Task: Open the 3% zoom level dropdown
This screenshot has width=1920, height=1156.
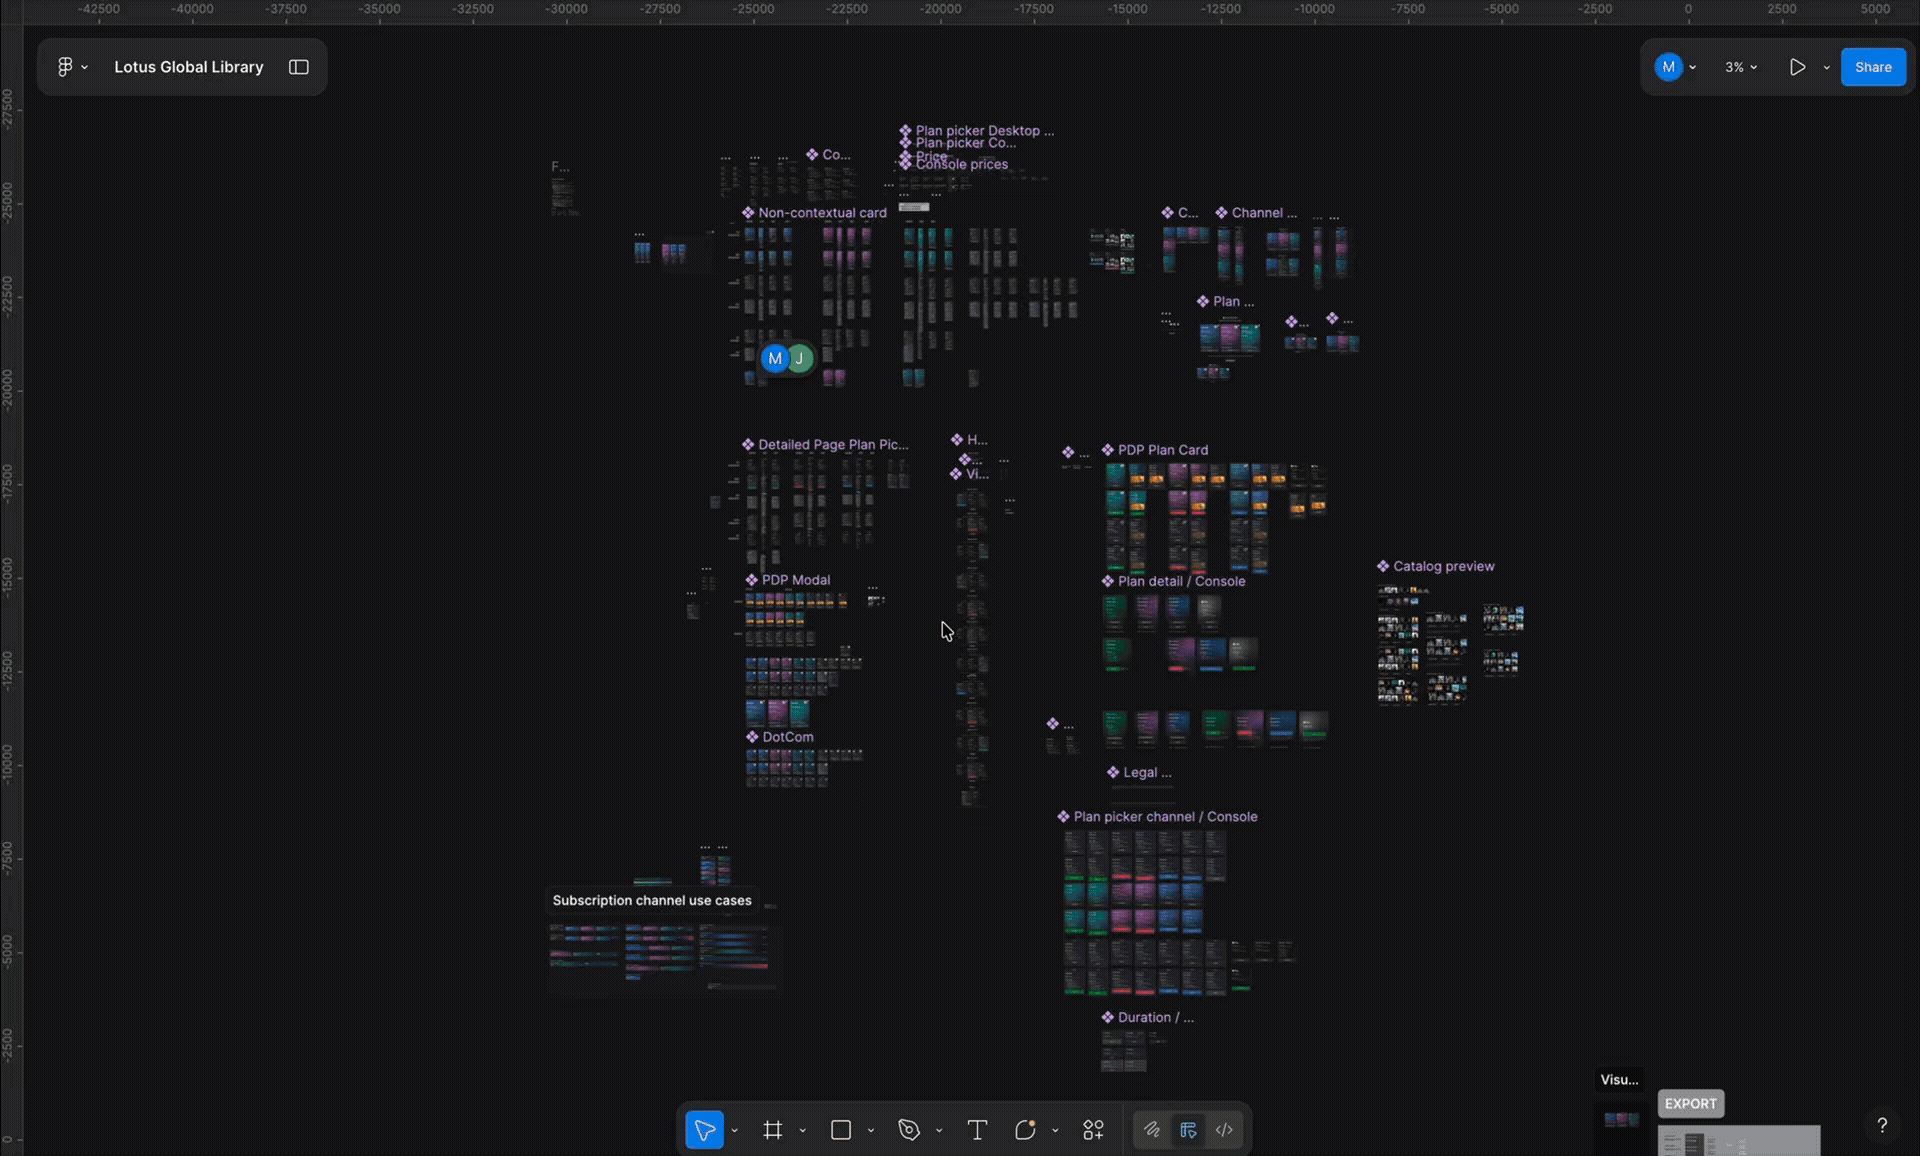Action: click(1741, 67)
